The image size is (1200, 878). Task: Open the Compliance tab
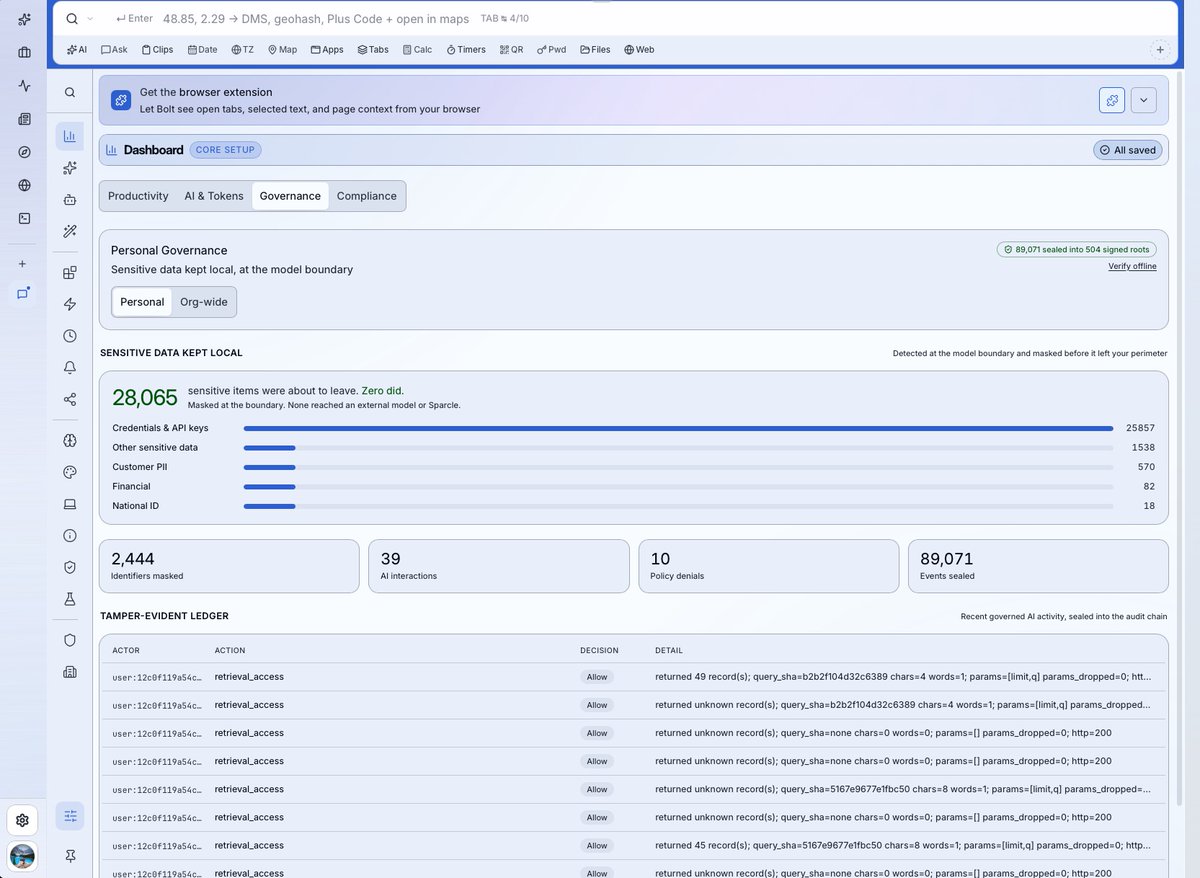click(367, 196)
